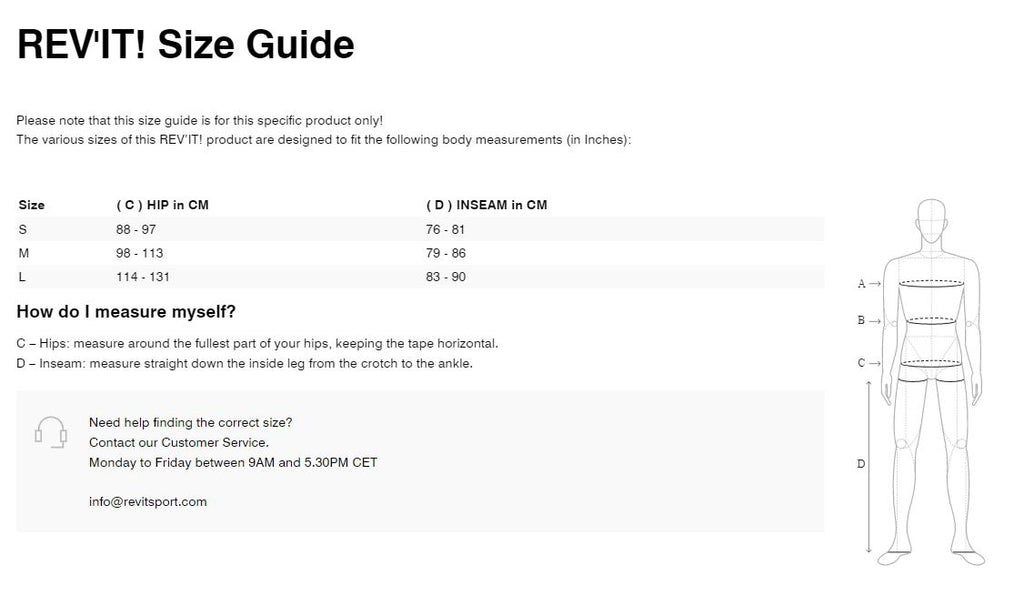Click the REV'IT! Size Guide heading
Viewport: 1024px width, 616px height.
point(186,44)
